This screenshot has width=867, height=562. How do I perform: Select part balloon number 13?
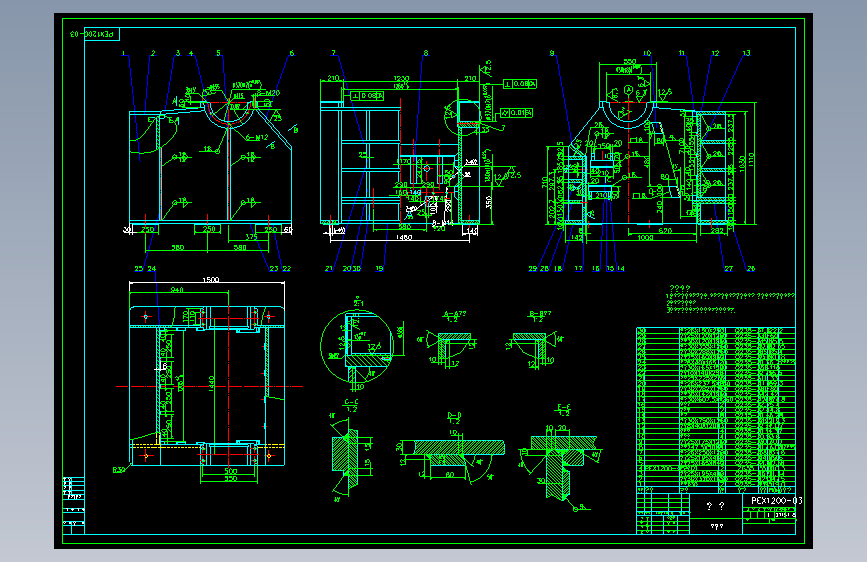(746, 54)
